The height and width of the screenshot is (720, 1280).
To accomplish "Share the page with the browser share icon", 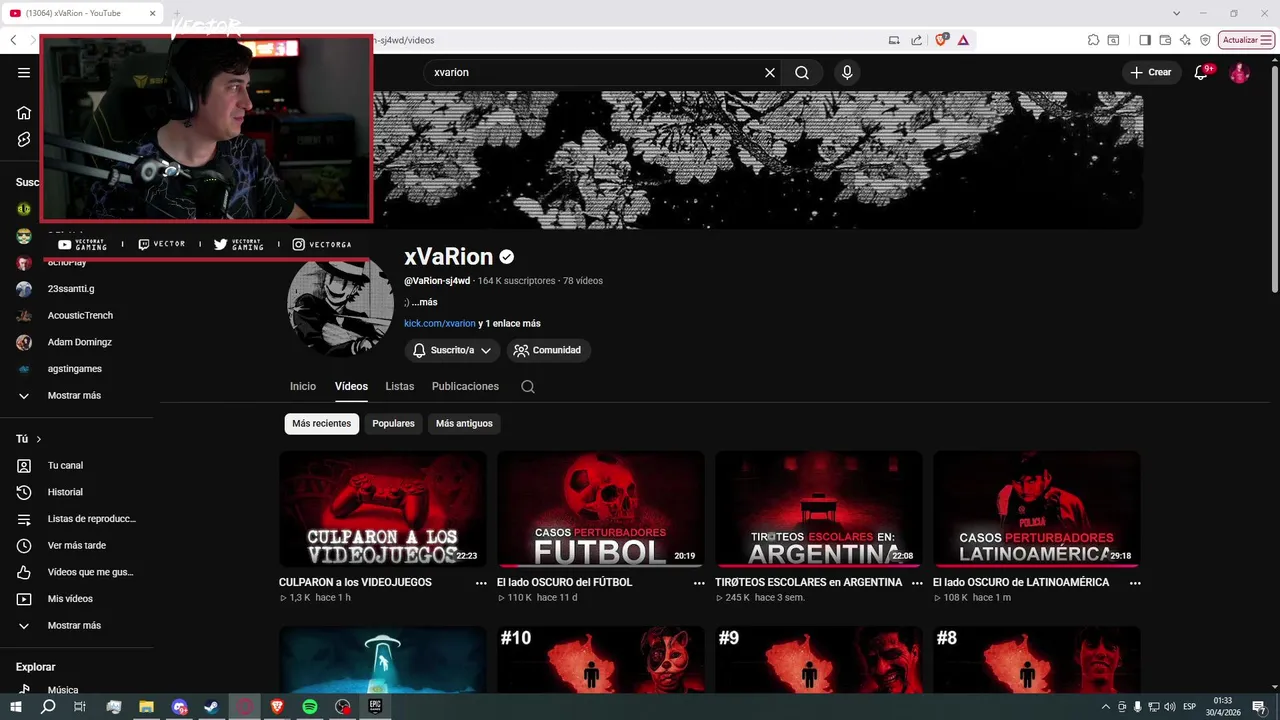I will (x=917, y=40).
